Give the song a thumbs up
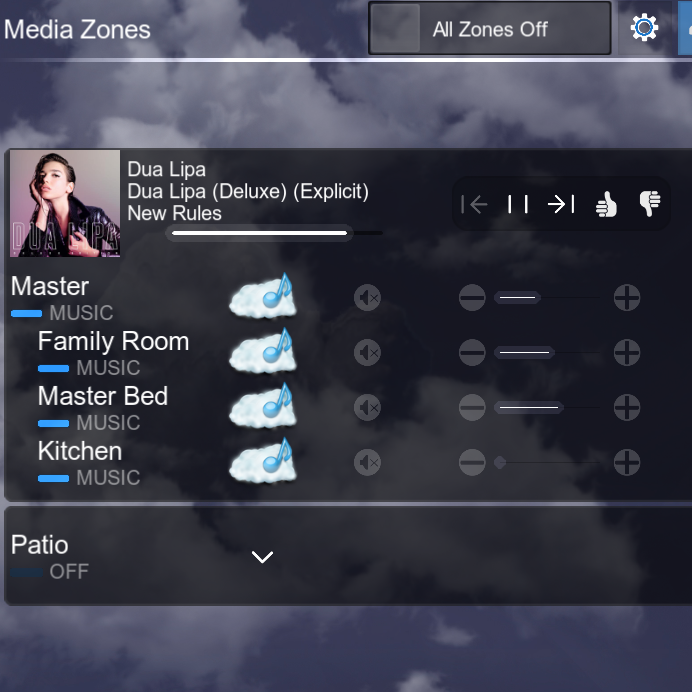 tap(606, 204)
